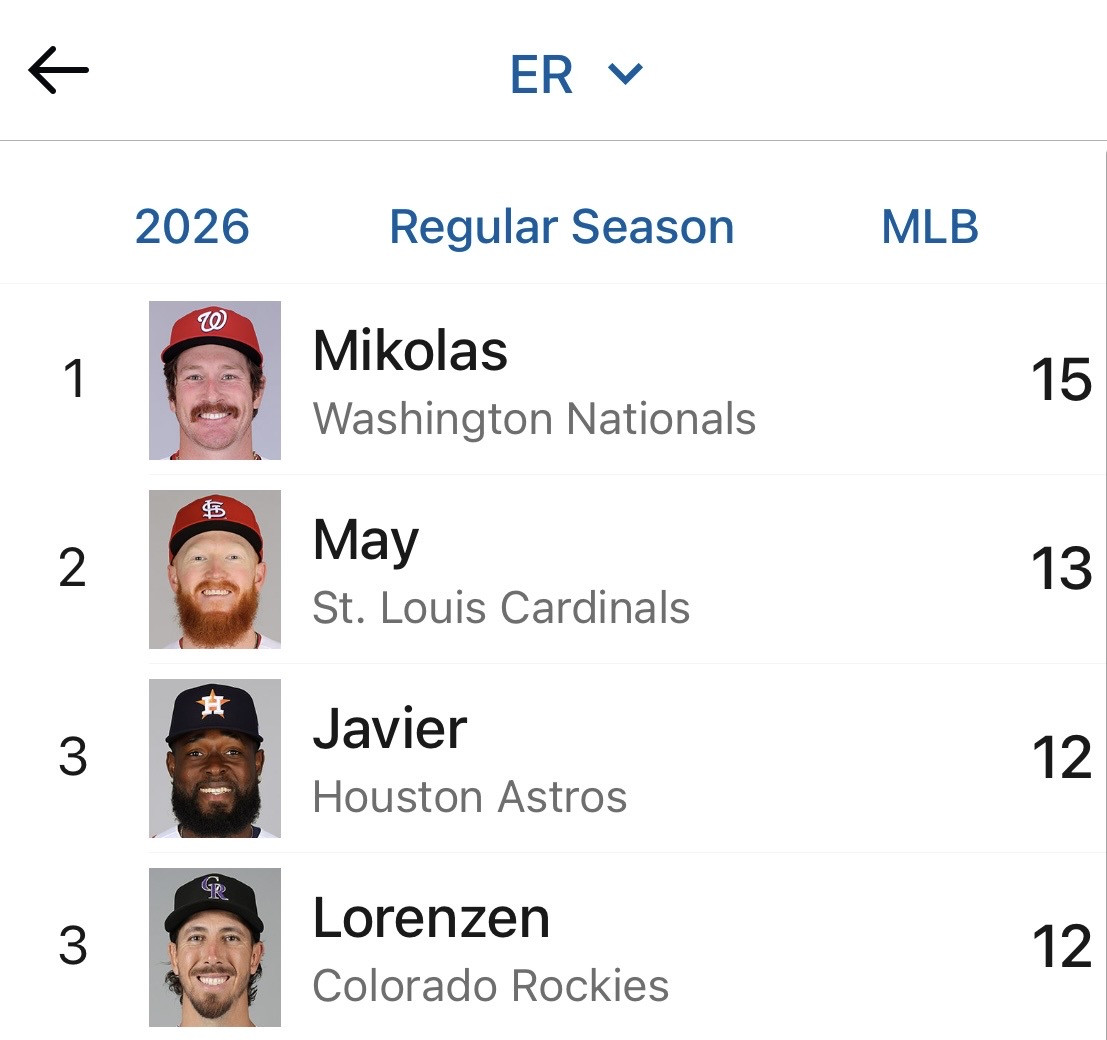Open the Houston Astros player headshot
Image resolution: width=1107 pixels, height=1040 pixels.
click(215, 758)
